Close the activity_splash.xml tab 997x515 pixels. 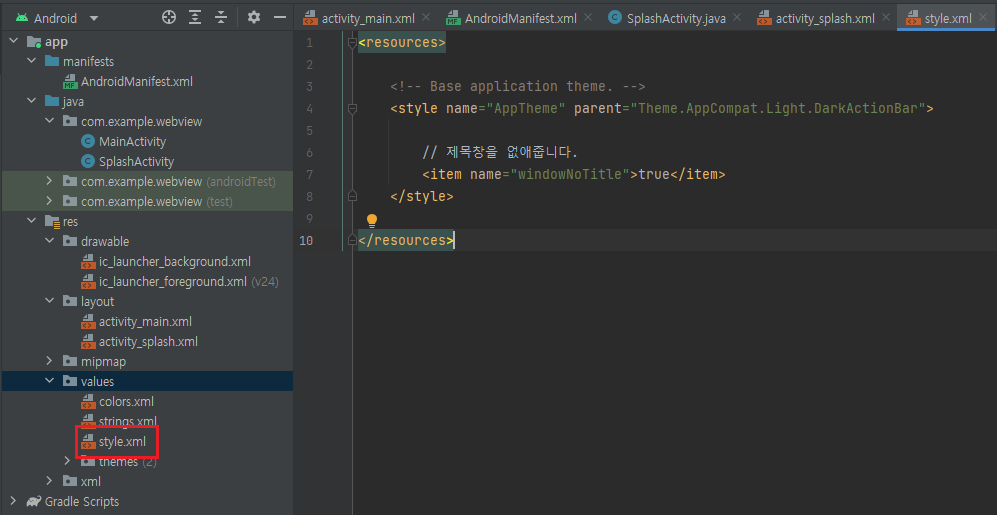(886, 18)
